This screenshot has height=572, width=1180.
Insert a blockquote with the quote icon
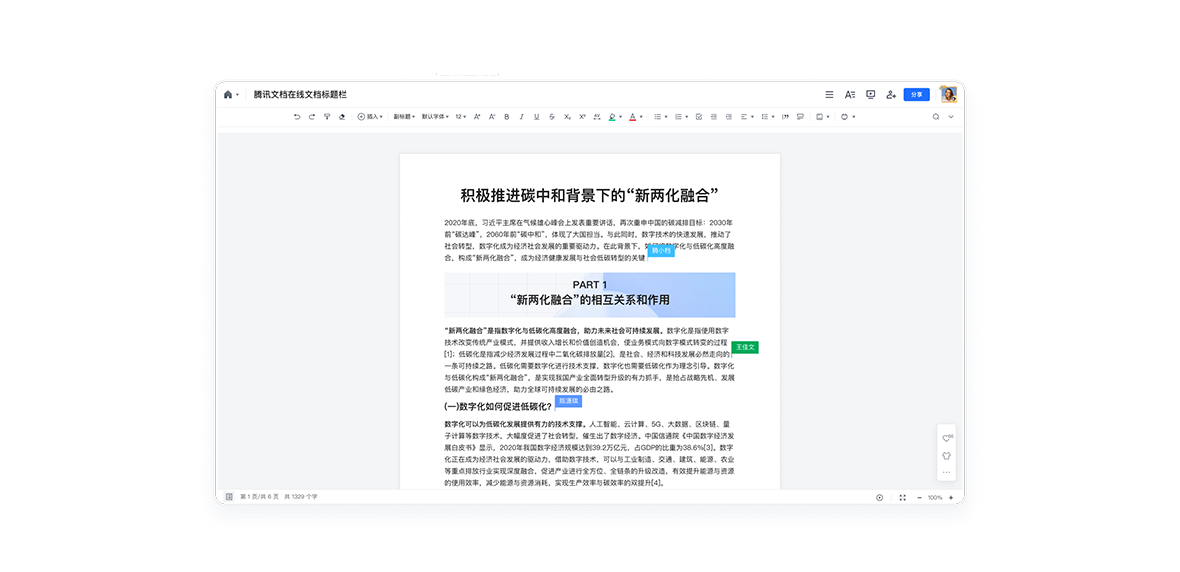(785, 117)
